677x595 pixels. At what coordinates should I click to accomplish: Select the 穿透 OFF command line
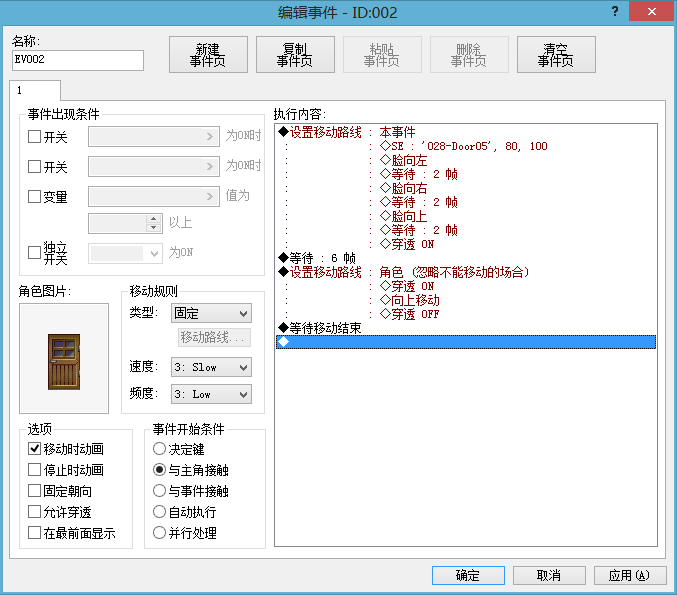pyautogui.click(x=466, y=314)
